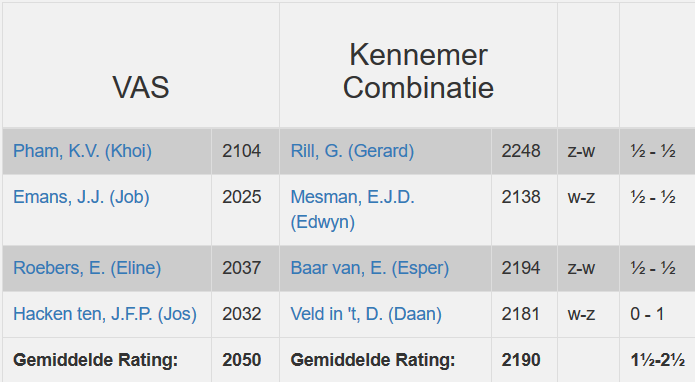
Task: Select the 0 - 1 result cell
Action: tap(647, 314)
